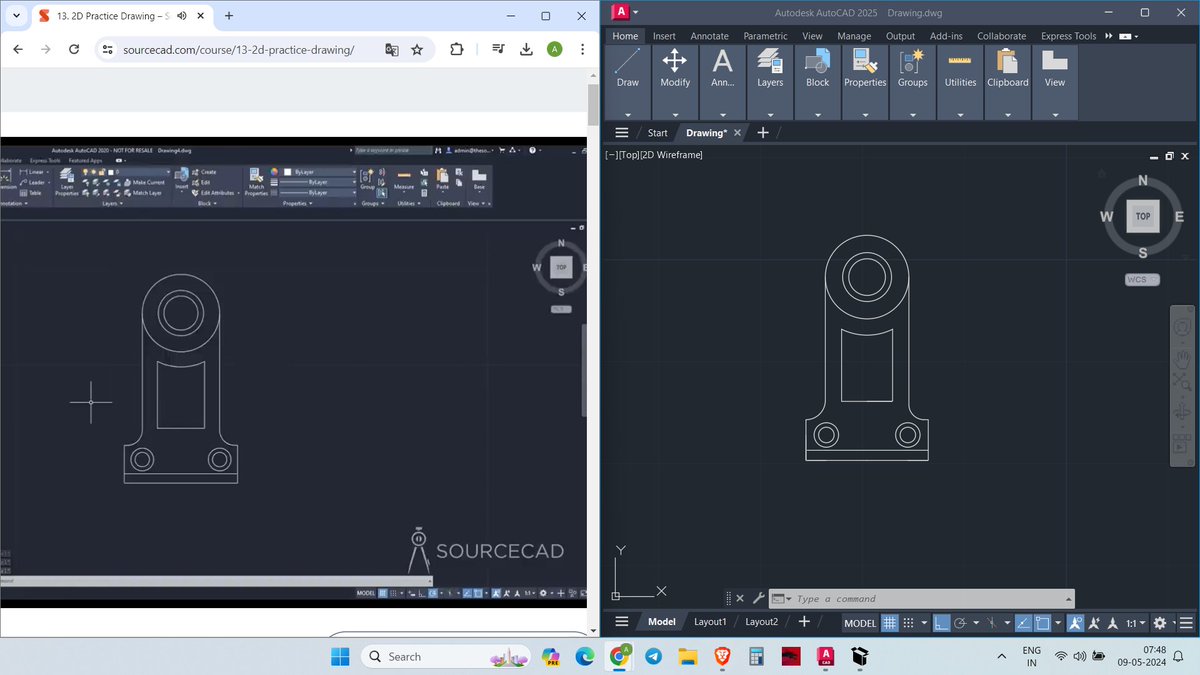Expand the Draw panel dropdown arrow
The image size is (1200, 675).
(x=628, y=114)
